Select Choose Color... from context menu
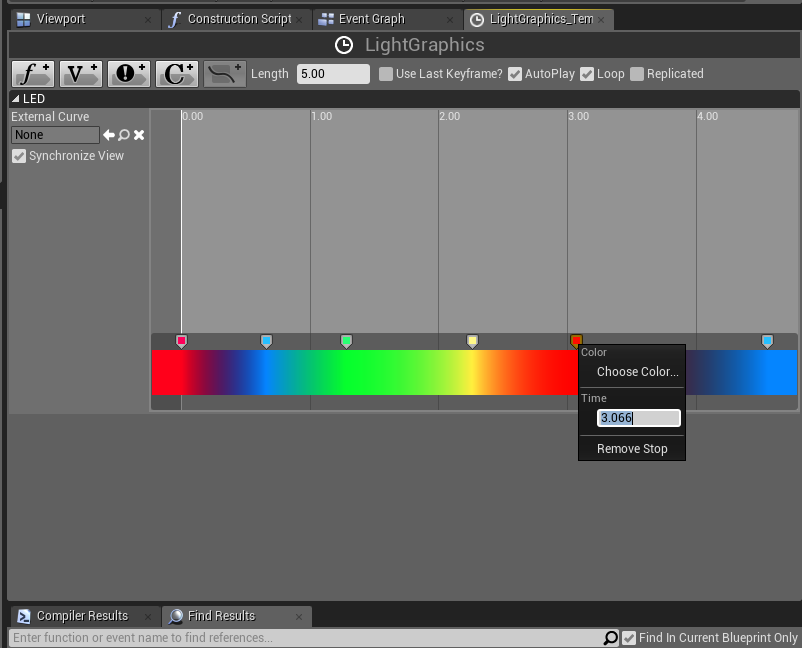802x648 pixels. tap(637, 372)
